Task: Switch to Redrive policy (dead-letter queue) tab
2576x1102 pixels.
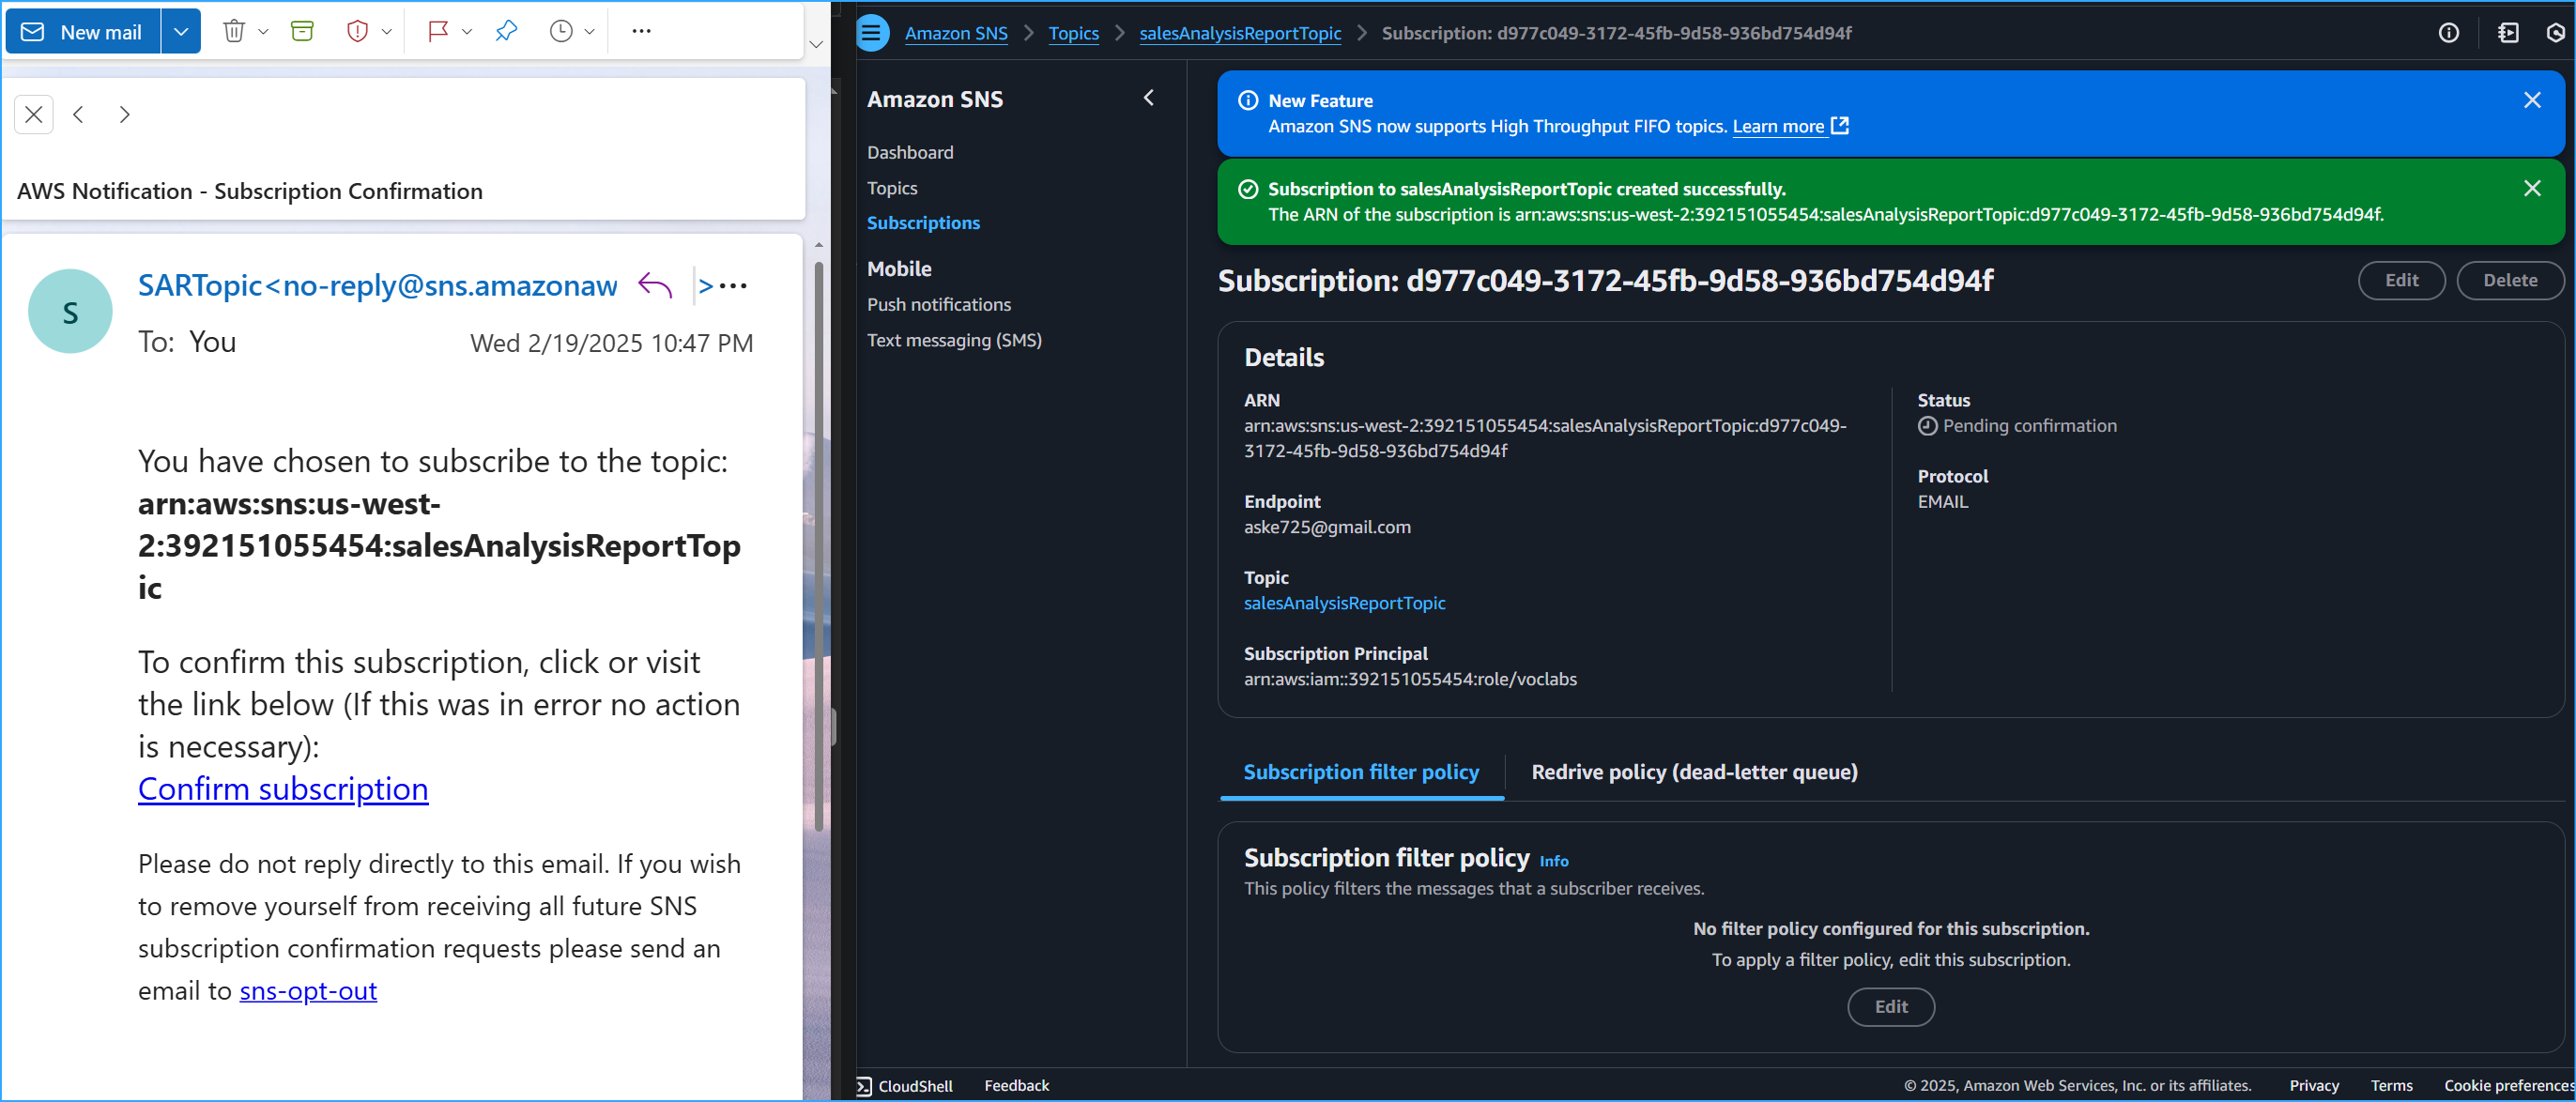Action: [1694, 772]
